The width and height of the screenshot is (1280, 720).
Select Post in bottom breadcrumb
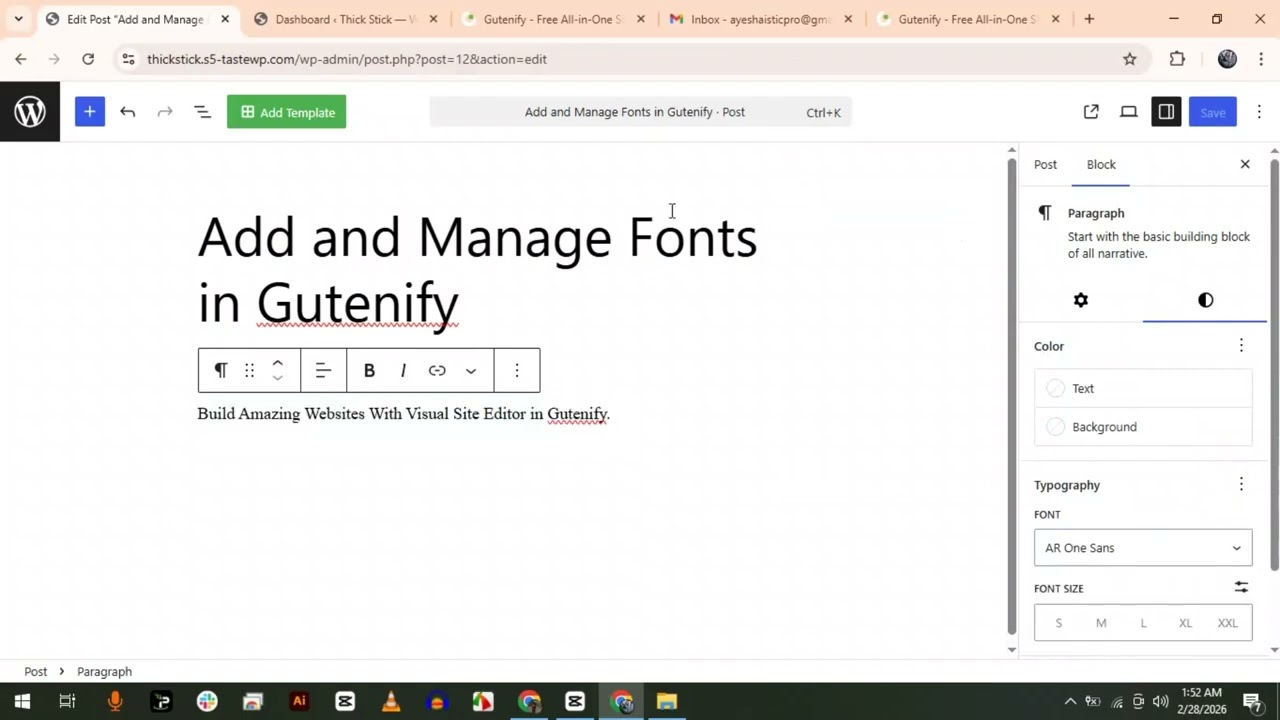[x=35, y=672]
